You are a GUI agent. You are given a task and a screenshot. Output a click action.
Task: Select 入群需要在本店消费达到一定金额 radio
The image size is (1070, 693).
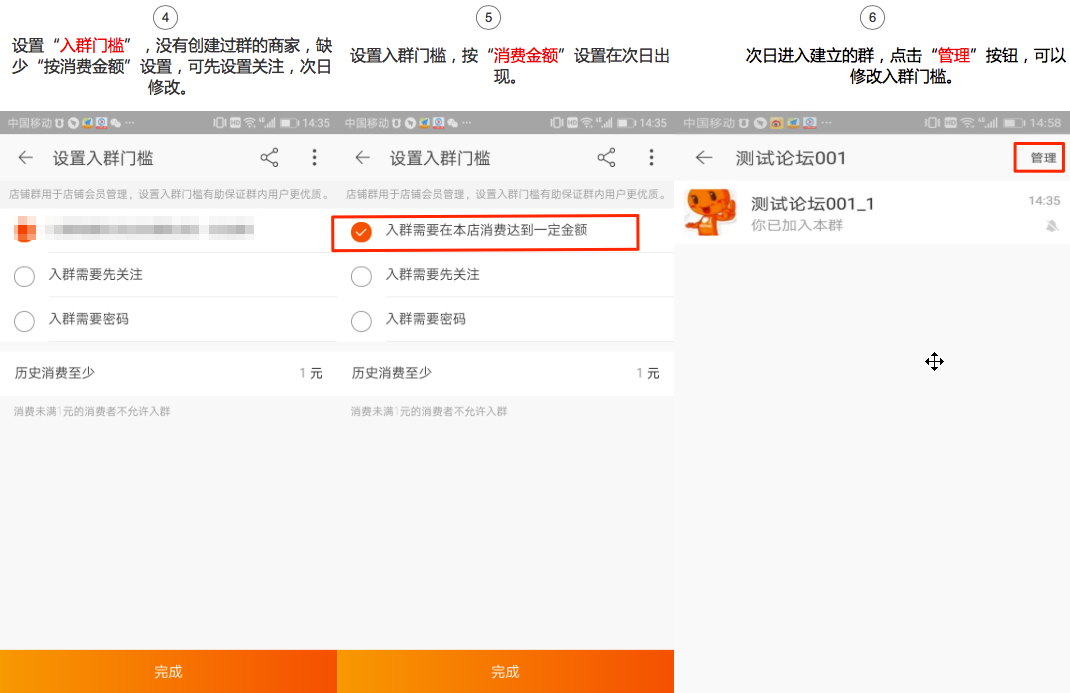tap(361, 232)
